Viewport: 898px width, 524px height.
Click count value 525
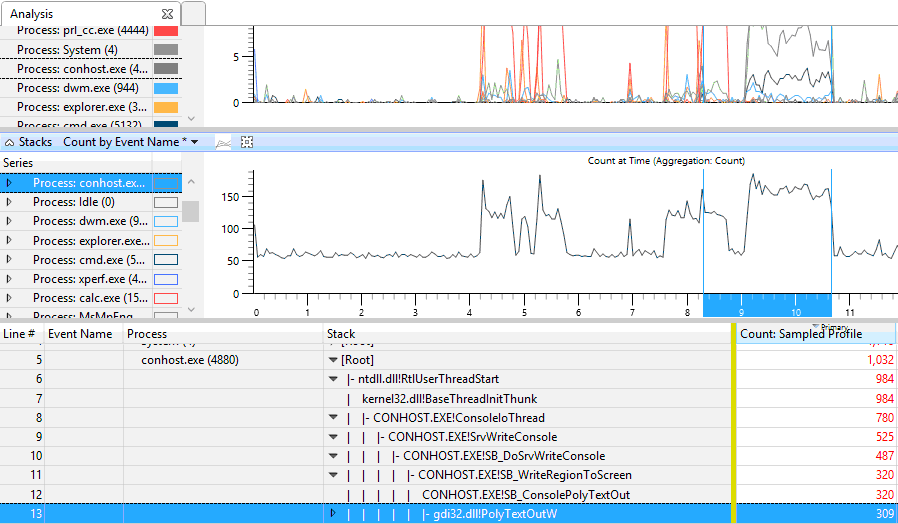click(x=884, y=436)
